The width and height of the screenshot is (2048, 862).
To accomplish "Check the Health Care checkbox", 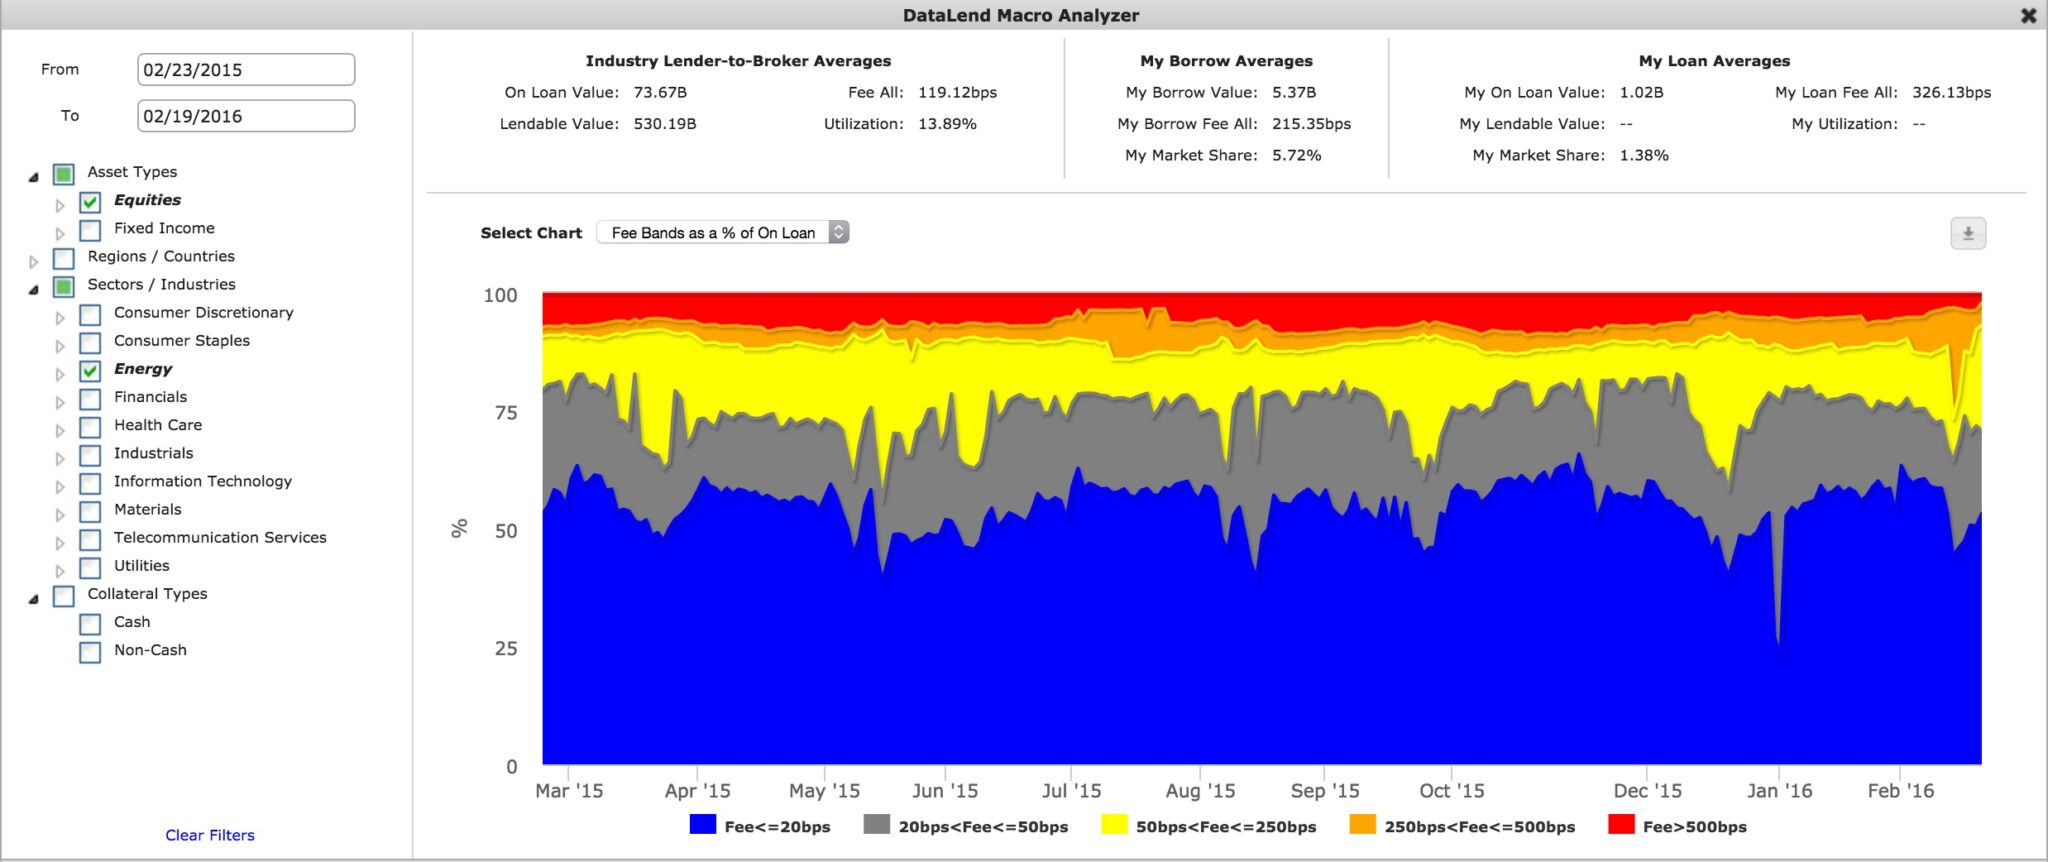I will click(x=90, y=427).
